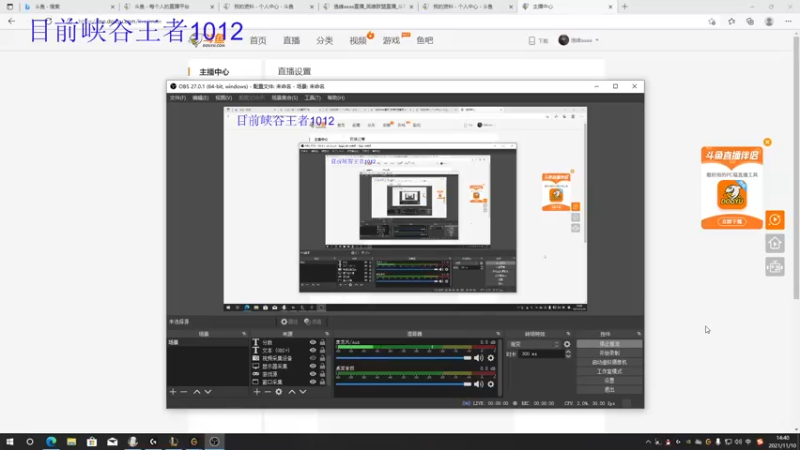Open transition properties gear next to 渐变
Viewport: 800px width, 450px height.
tap(567, 344)
